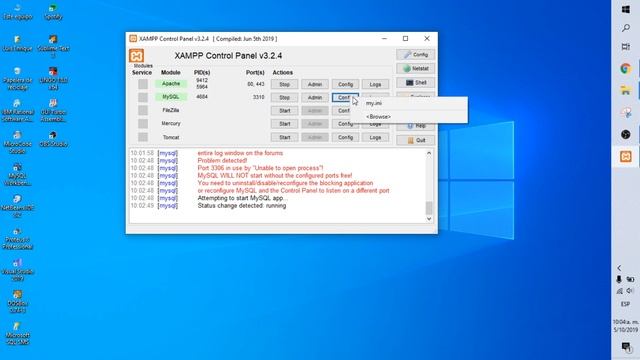
Task: Open the volume tray icon
Action: [x=631, y=291]
